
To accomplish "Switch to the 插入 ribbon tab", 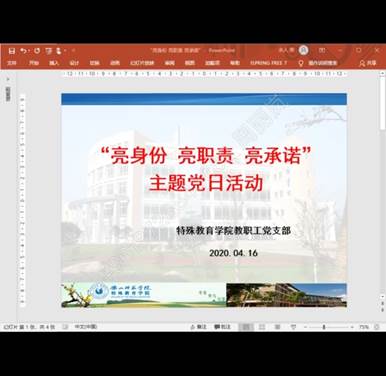I will click(54, 63).
